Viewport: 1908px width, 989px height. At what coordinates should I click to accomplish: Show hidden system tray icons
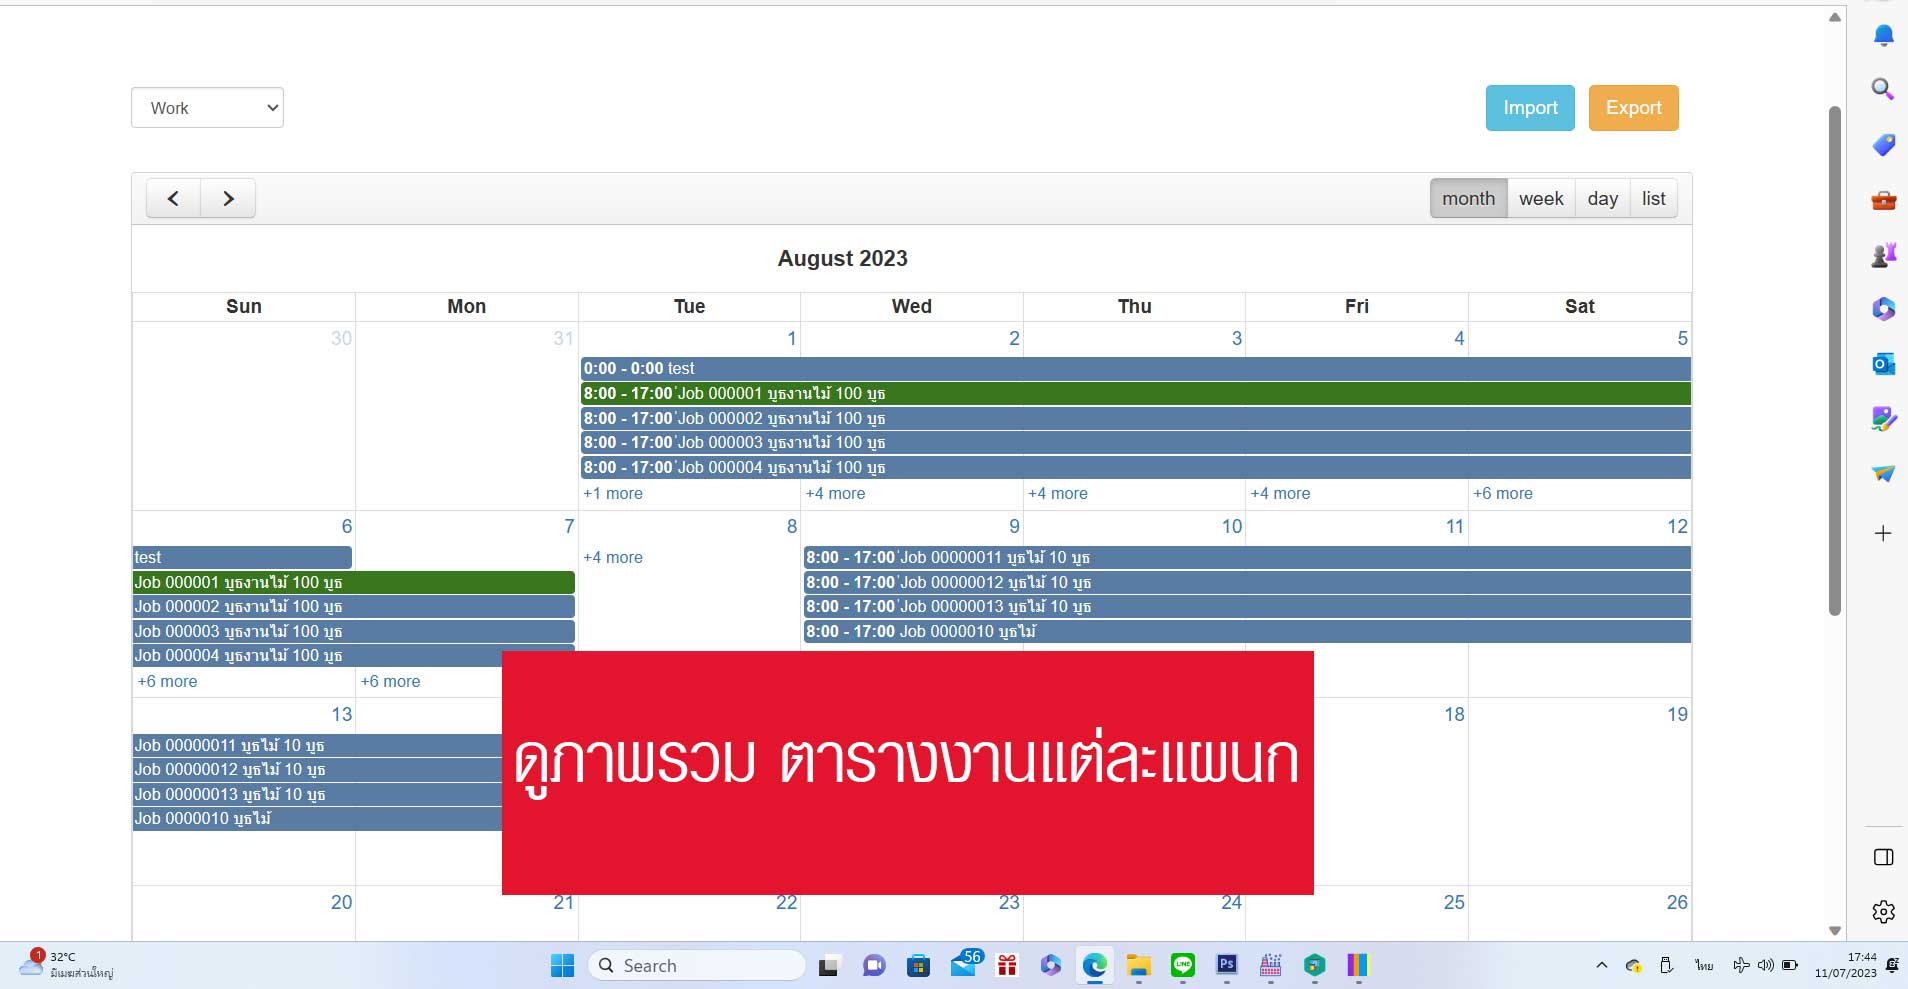[1602, 965]
